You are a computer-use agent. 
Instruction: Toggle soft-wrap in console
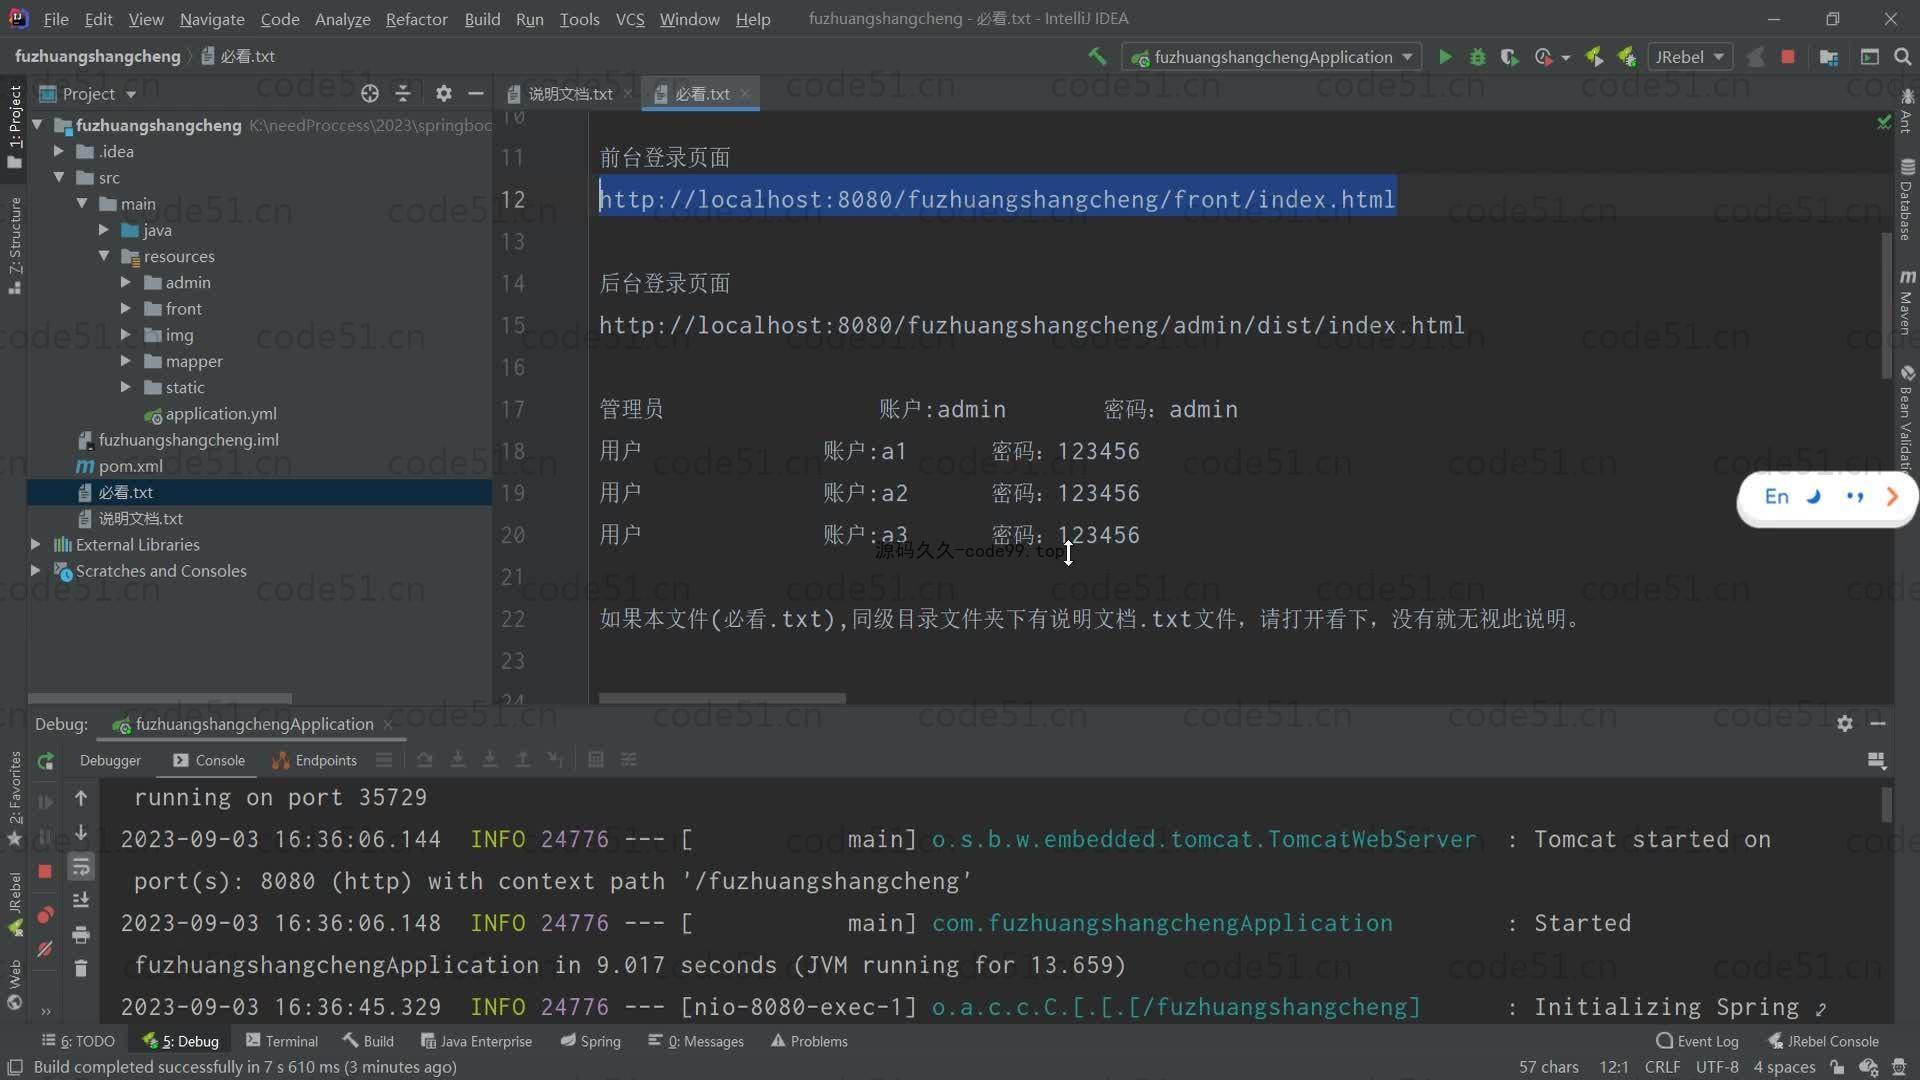coord(81,867)
